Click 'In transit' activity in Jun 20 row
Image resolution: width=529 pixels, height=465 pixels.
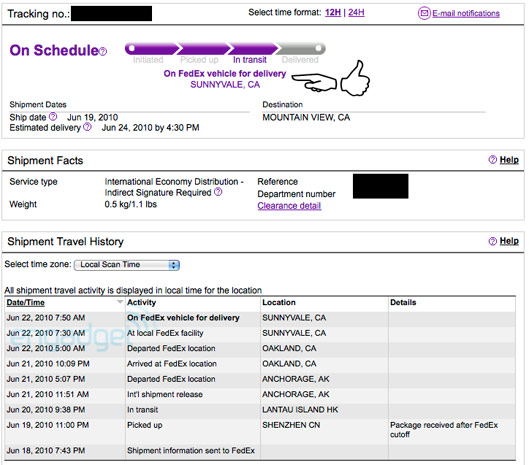tap(142, 410)
